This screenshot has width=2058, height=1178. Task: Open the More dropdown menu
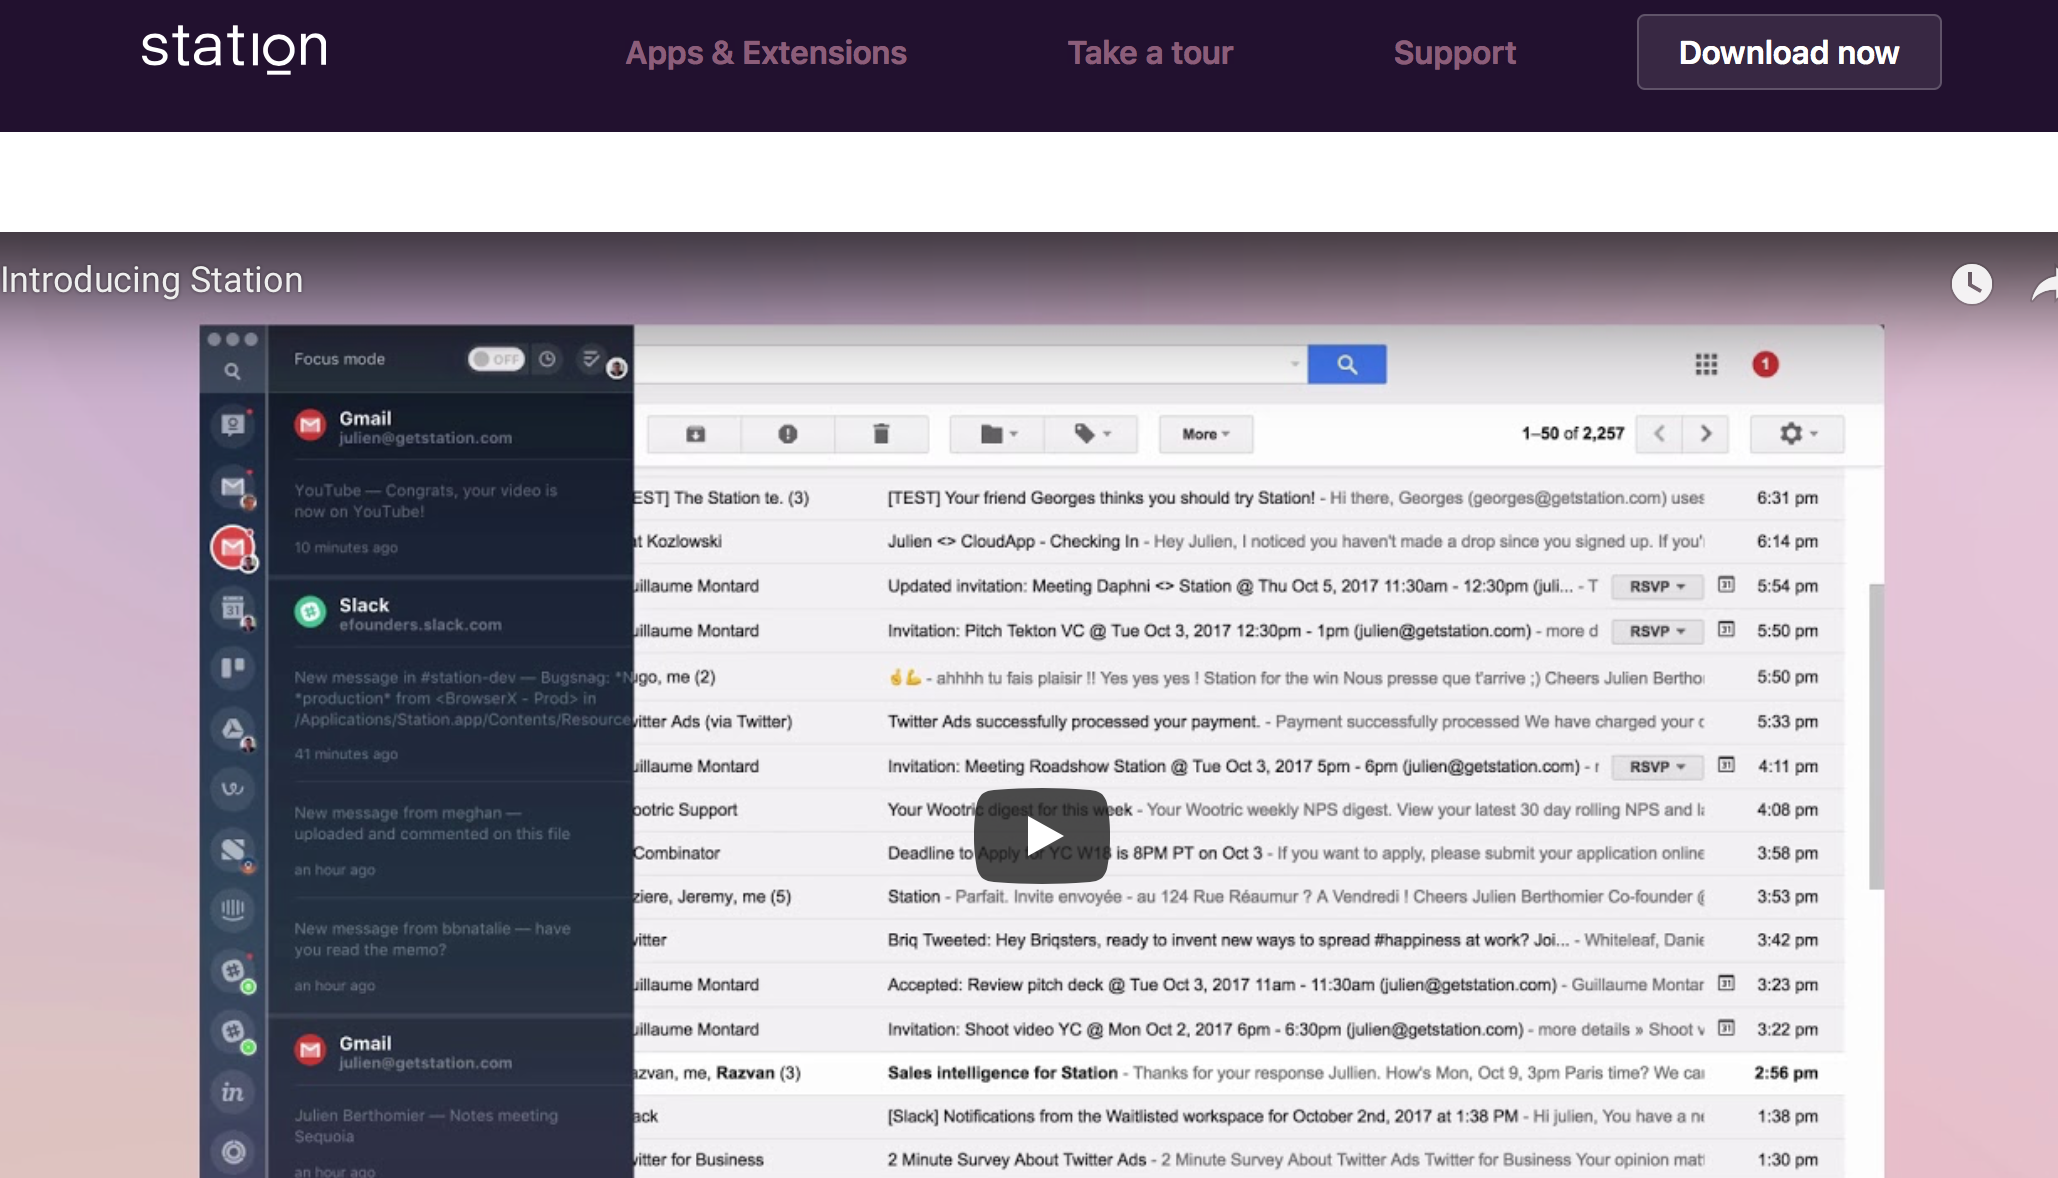coord(1206,434)
